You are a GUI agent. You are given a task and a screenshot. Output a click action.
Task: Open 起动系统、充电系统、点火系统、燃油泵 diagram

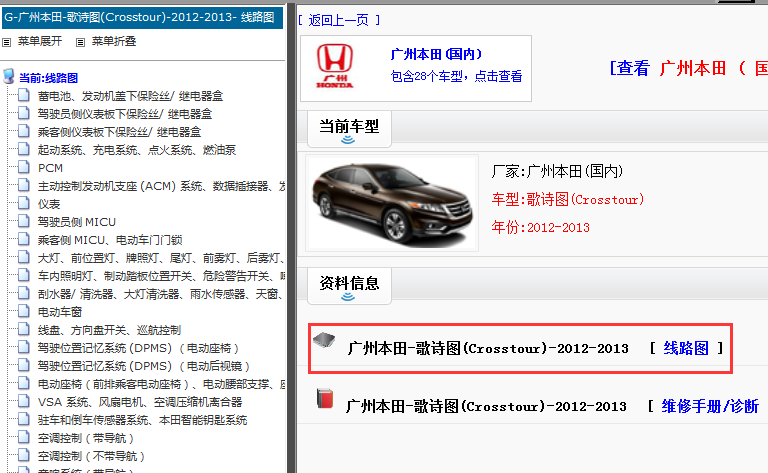(137, 150)
